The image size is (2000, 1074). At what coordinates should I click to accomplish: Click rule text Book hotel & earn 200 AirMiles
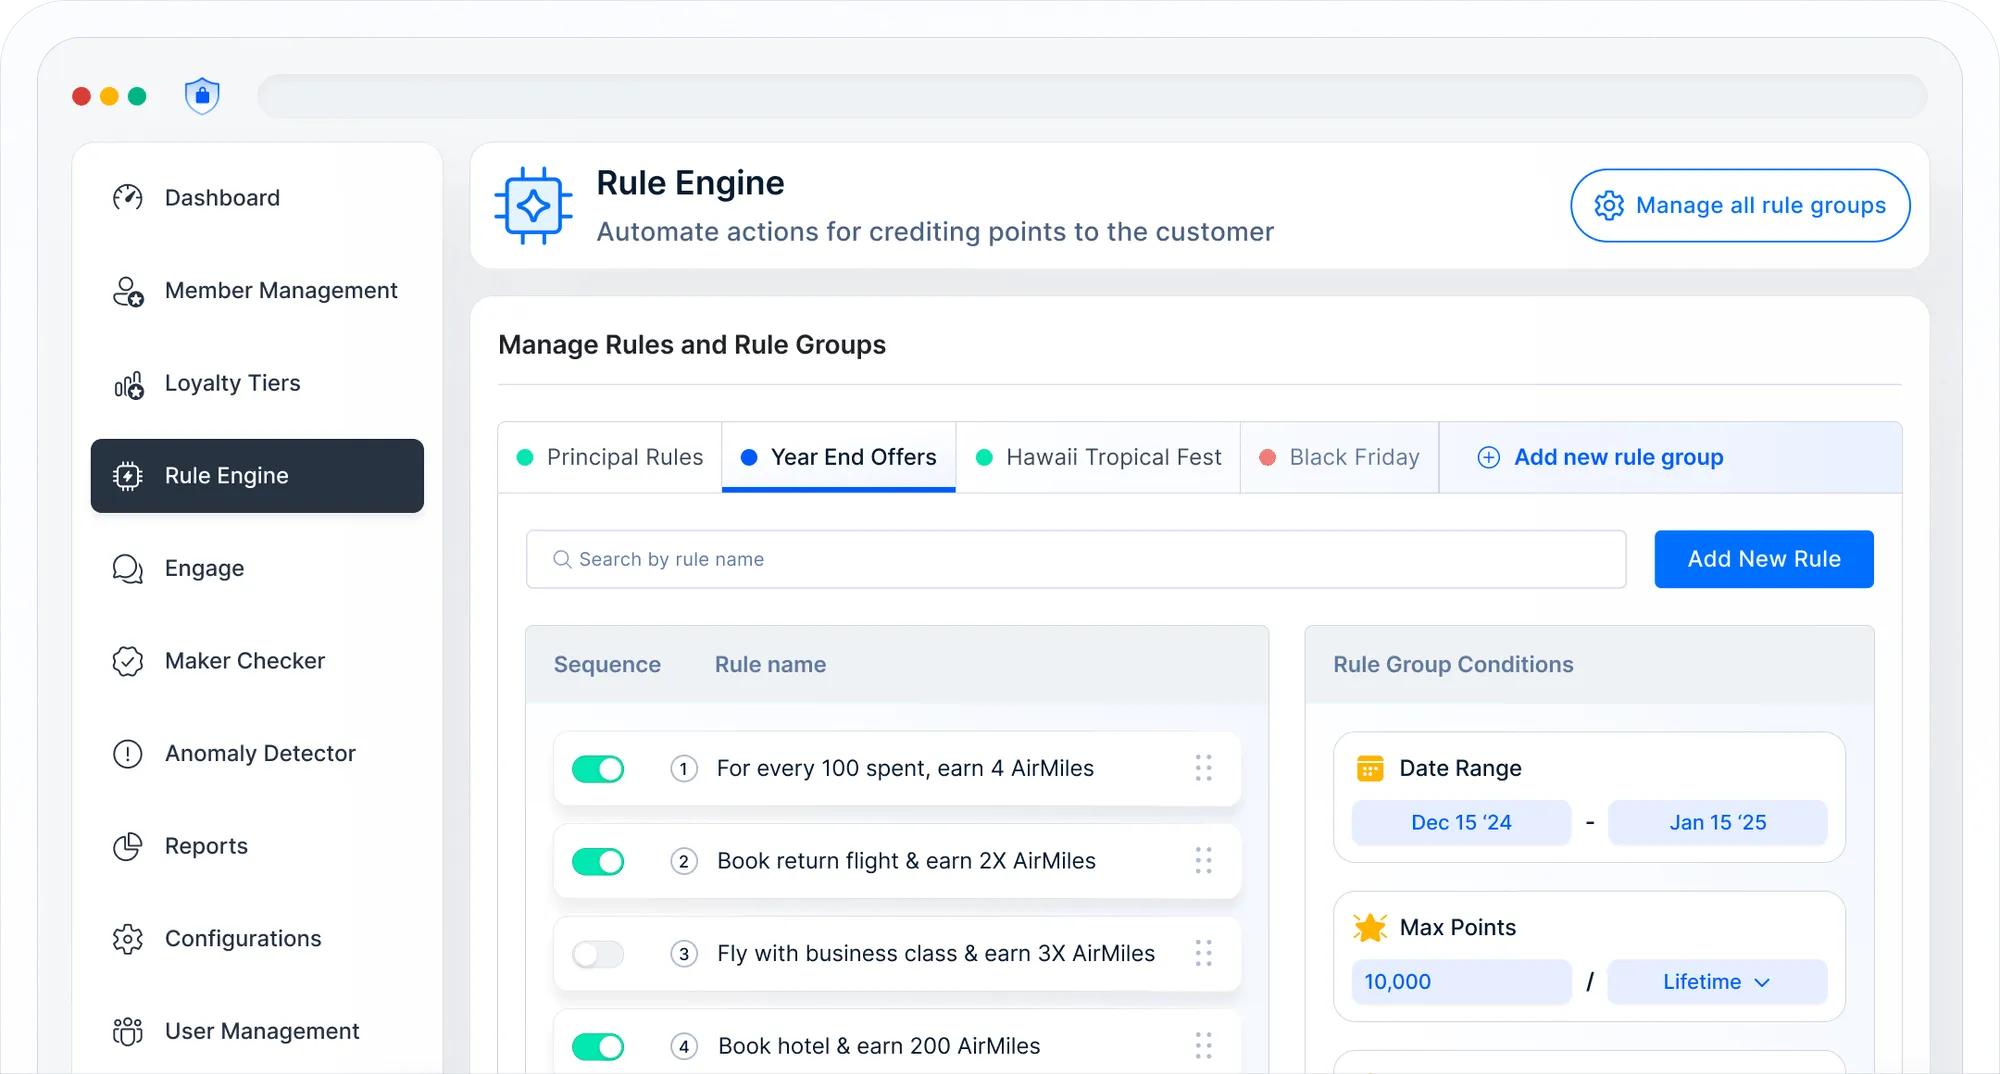pos(879,1046)
